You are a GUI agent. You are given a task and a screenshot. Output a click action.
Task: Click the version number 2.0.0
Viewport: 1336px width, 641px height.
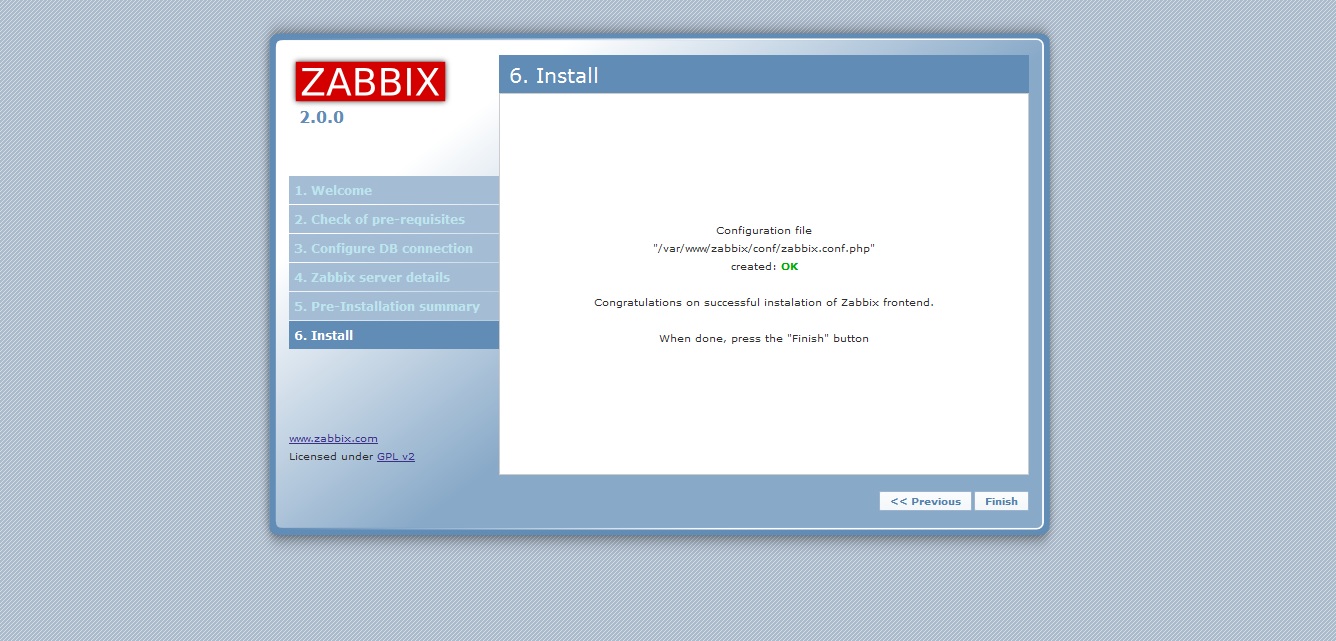click(x=321, y=117)
